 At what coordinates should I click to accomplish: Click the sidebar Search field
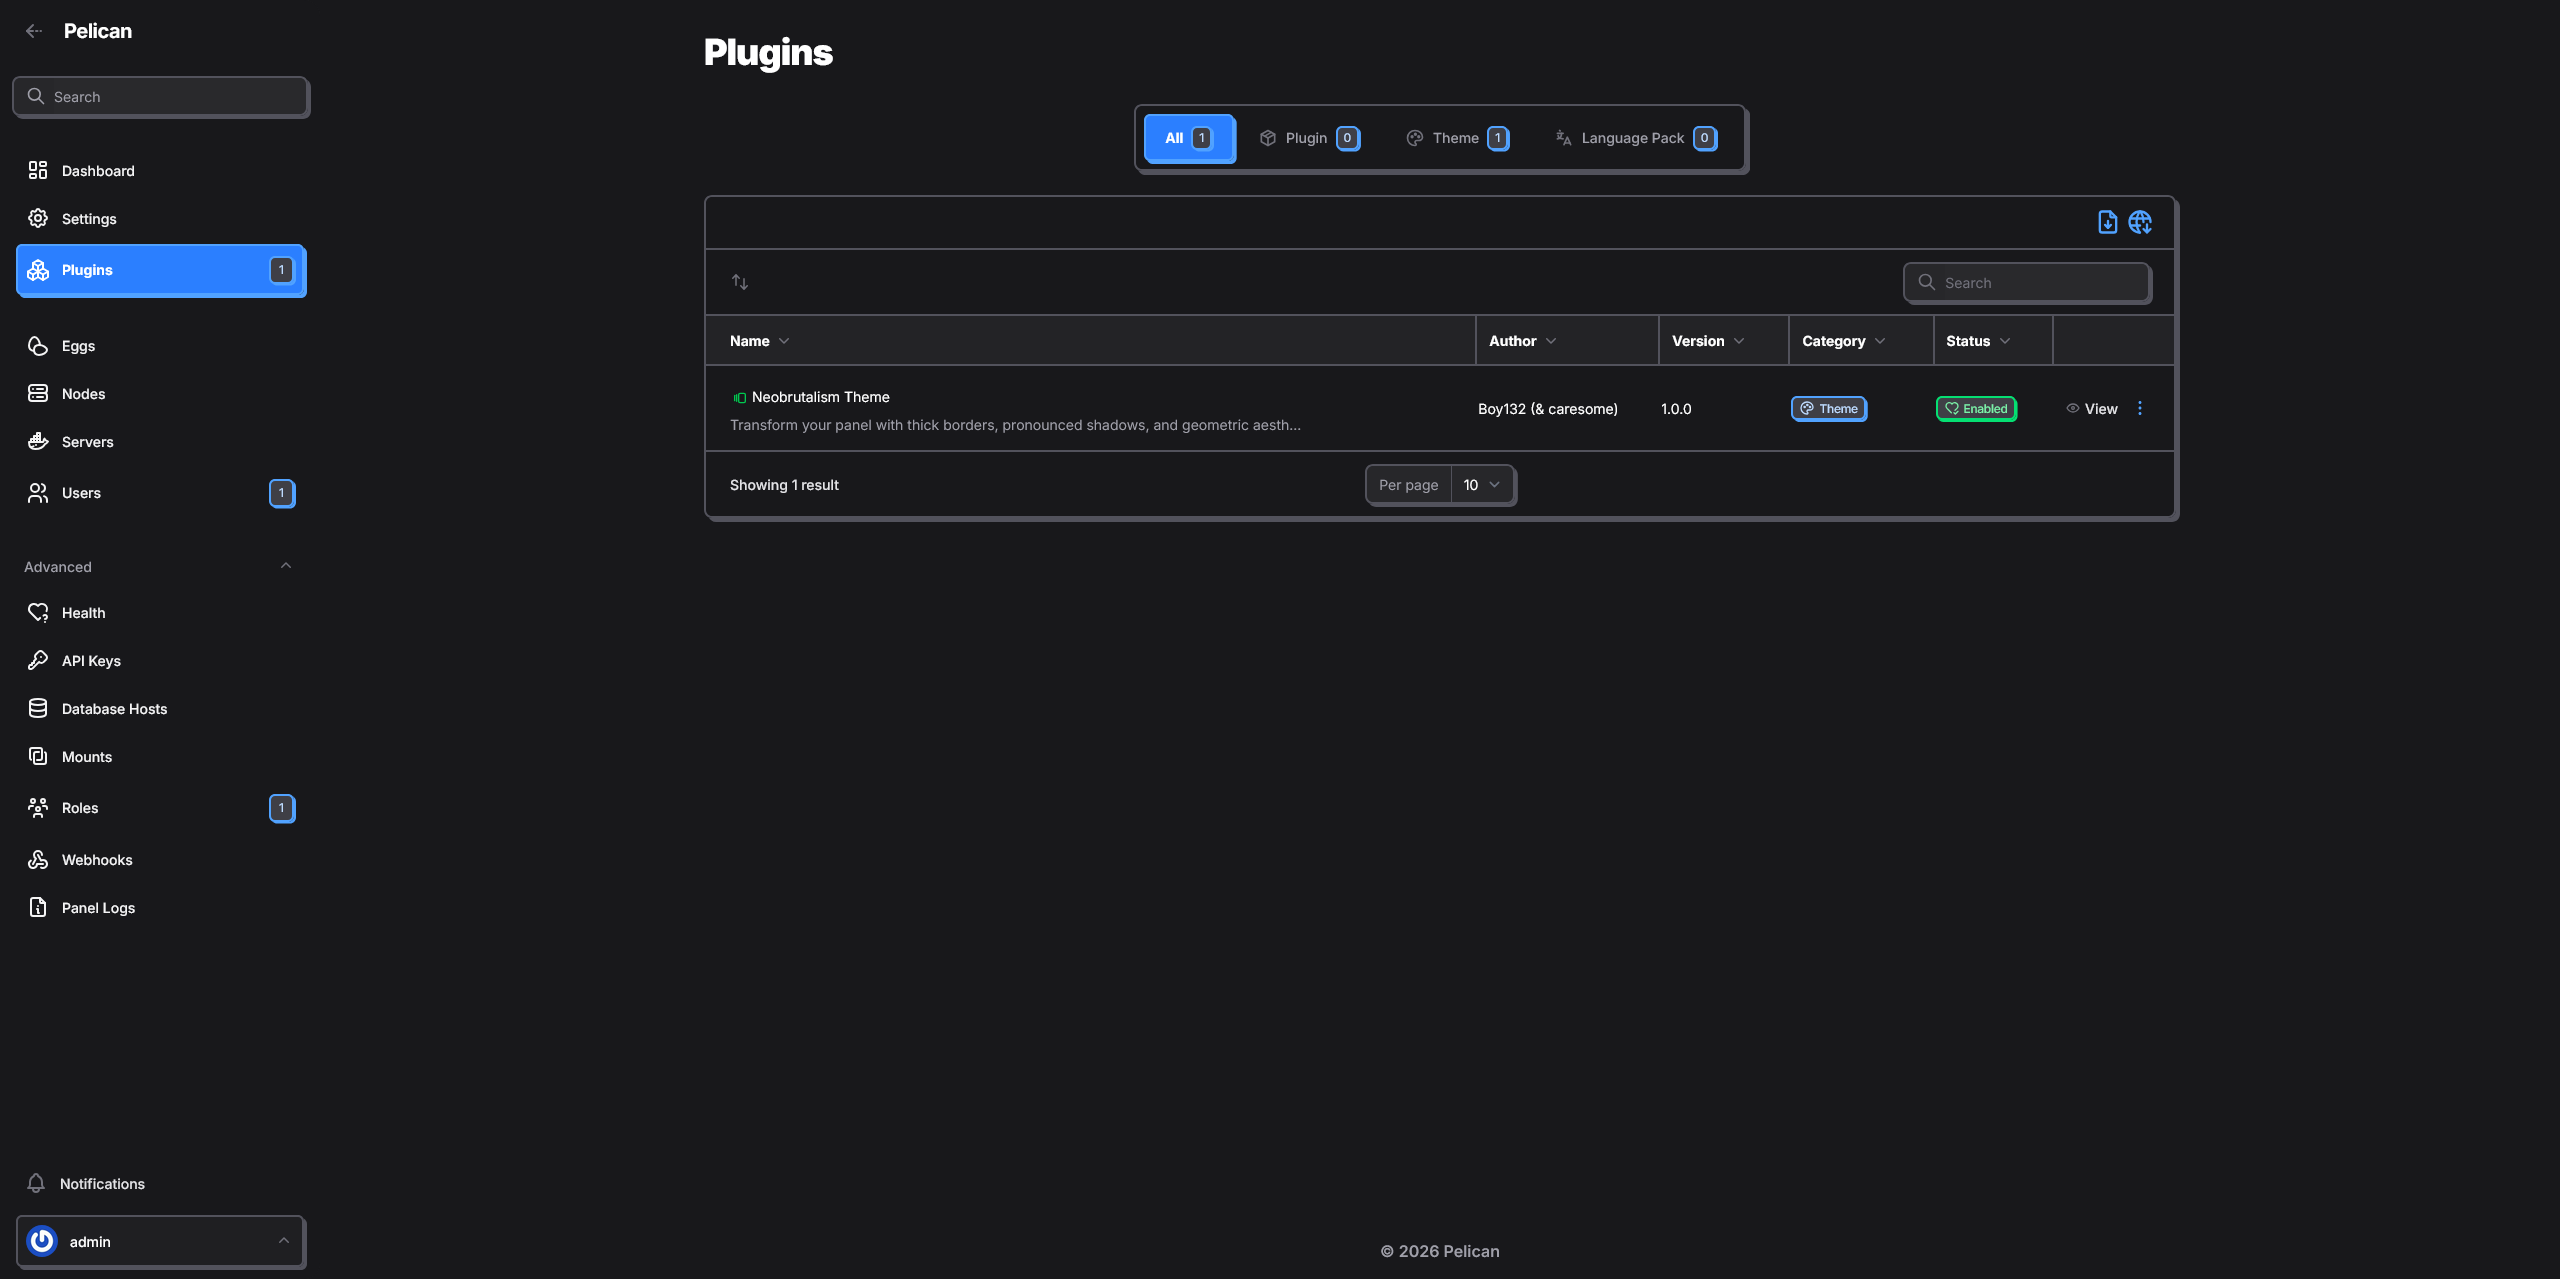(160, 97)
